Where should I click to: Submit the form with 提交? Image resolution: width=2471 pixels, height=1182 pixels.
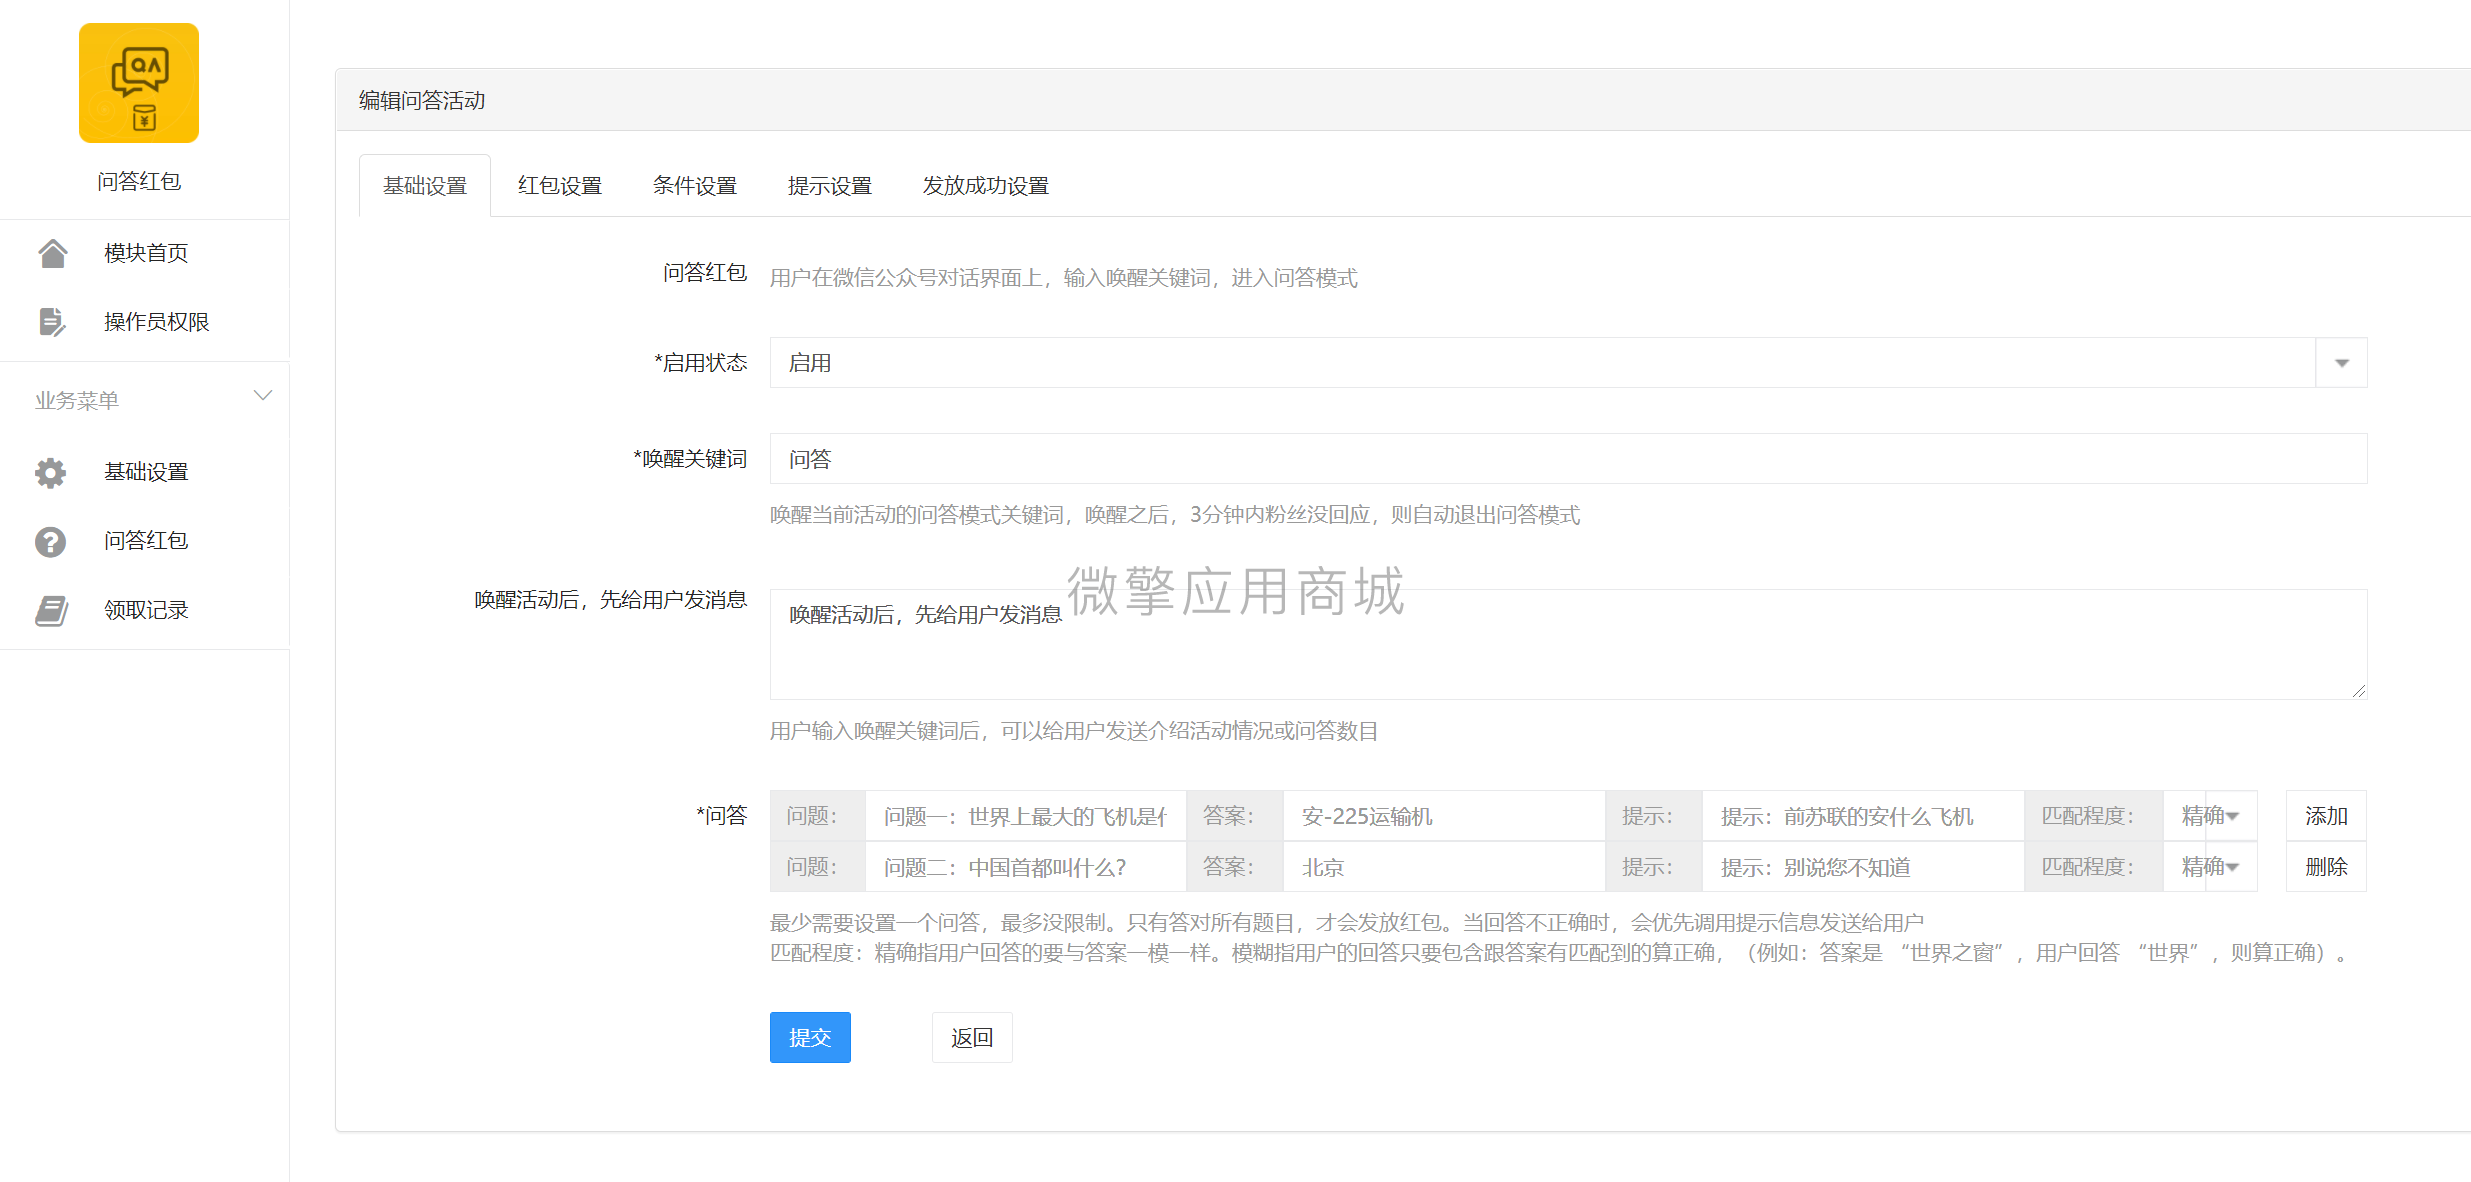[810, 1038]
